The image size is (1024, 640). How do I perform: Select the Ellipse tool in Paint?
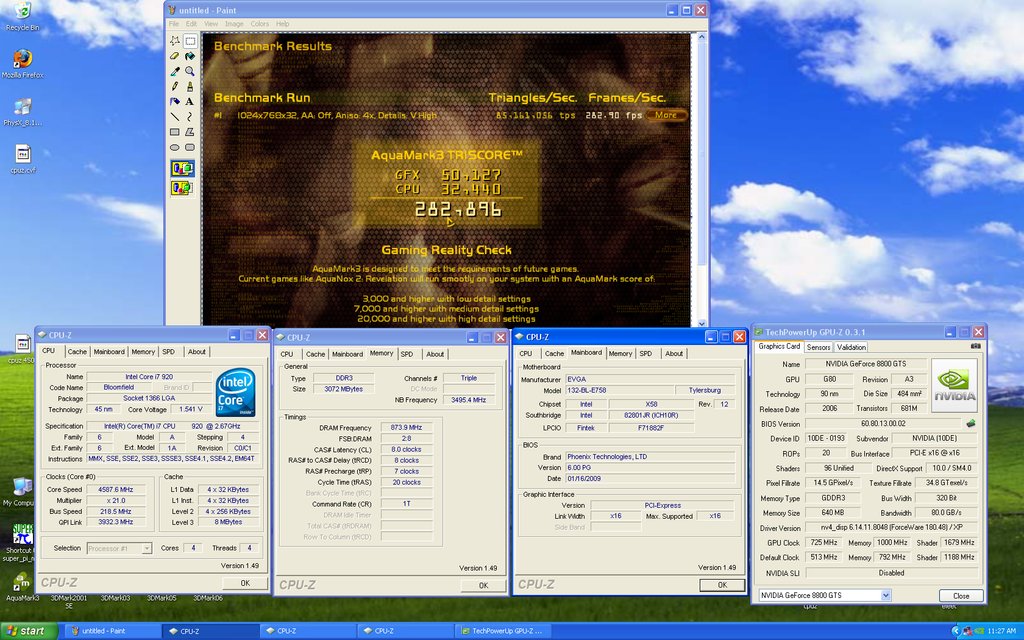pyautogui.click(x=175, y=148)
